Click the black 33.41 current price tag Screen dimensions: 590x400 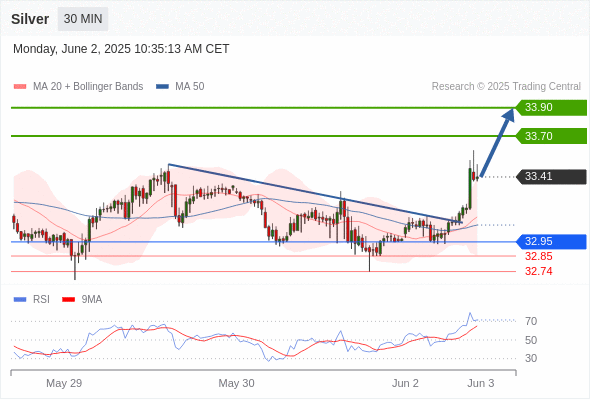pos(551,176)
